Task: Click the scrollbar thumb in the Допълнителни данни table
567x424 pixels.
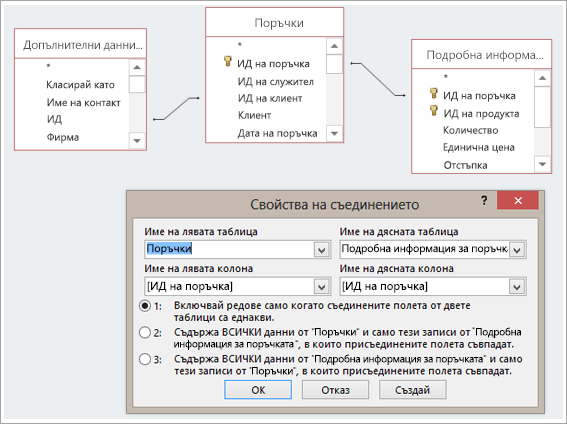Action: (x=137, y=84)
